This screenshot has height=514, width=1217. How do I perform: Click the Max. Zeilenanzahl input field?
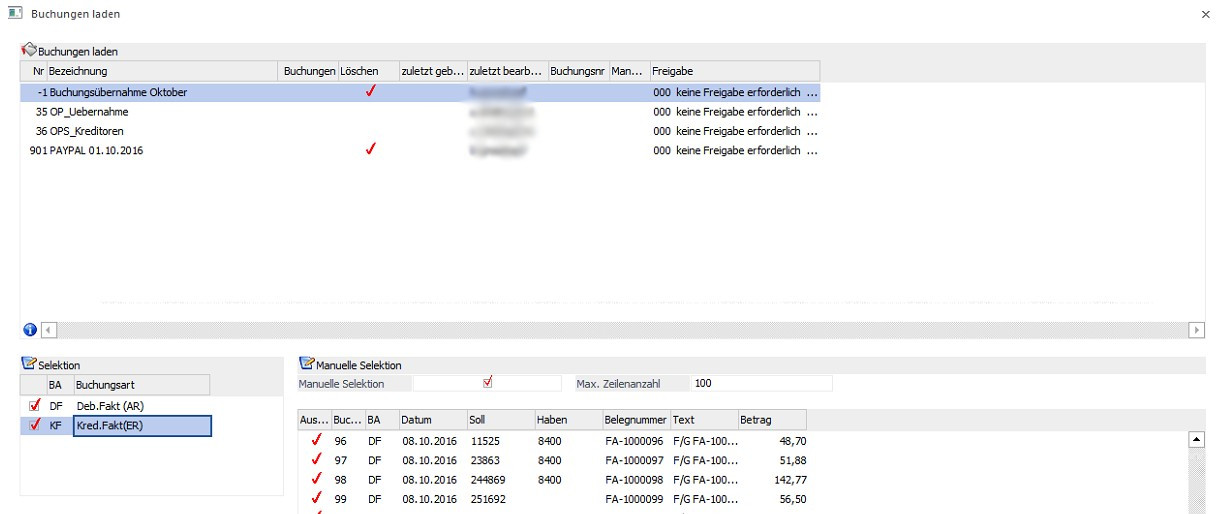tap(760, 383)
